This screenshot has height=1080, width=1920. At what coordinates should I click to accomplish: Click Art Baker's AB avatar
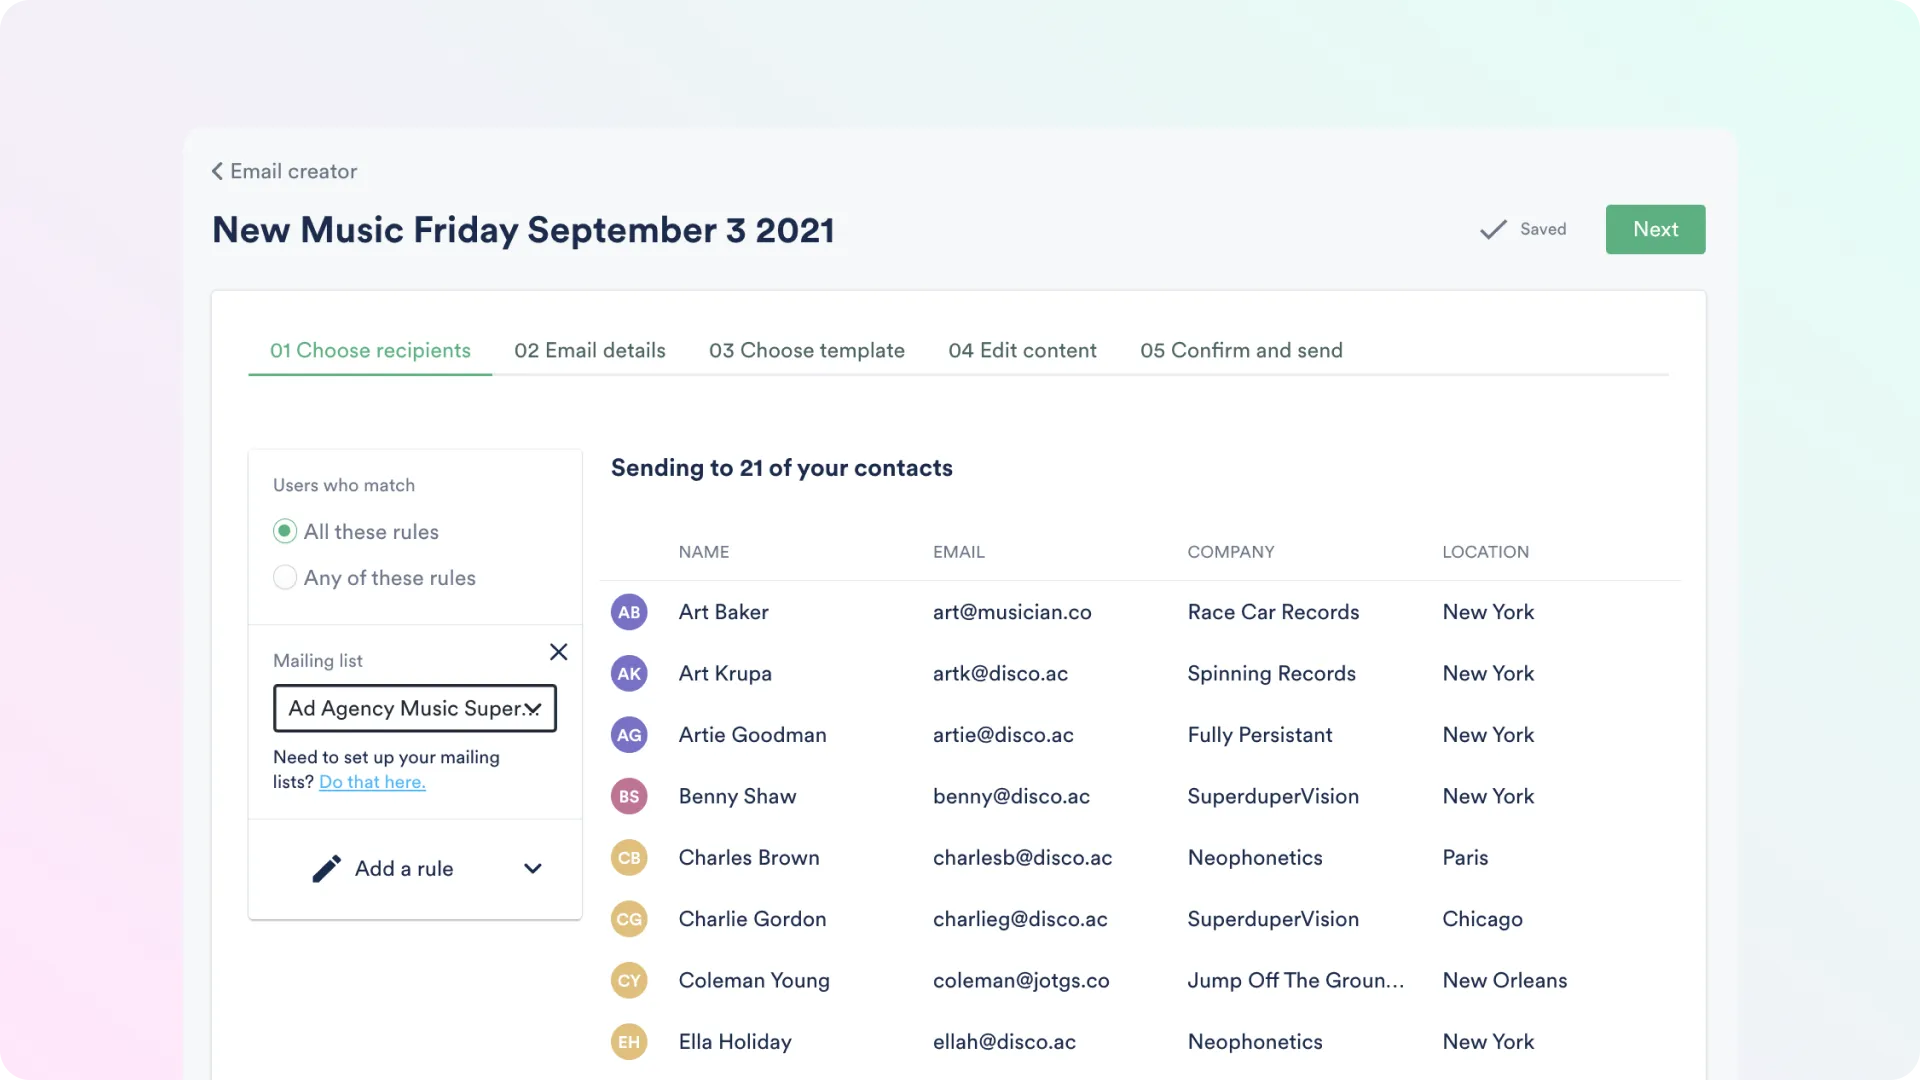[x=629, y=612]
